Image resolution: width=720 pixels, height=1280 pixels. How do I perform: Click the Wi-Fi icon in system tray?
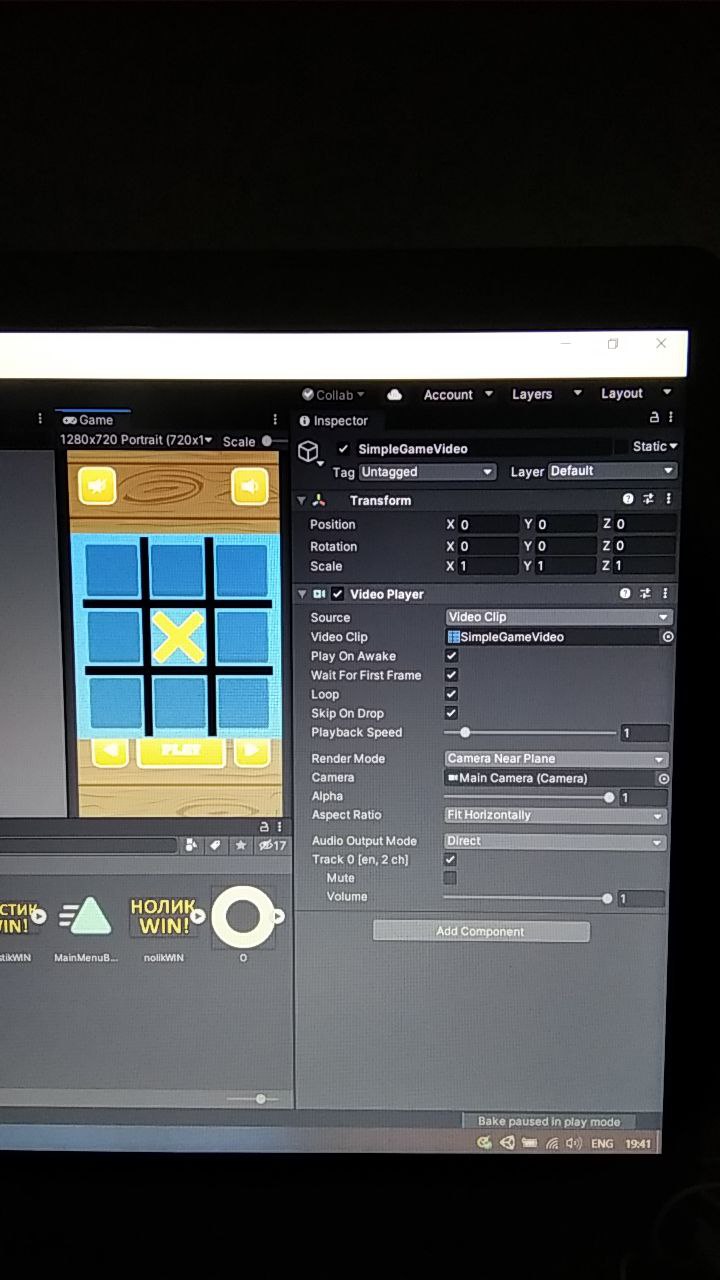click(552, 1143)
